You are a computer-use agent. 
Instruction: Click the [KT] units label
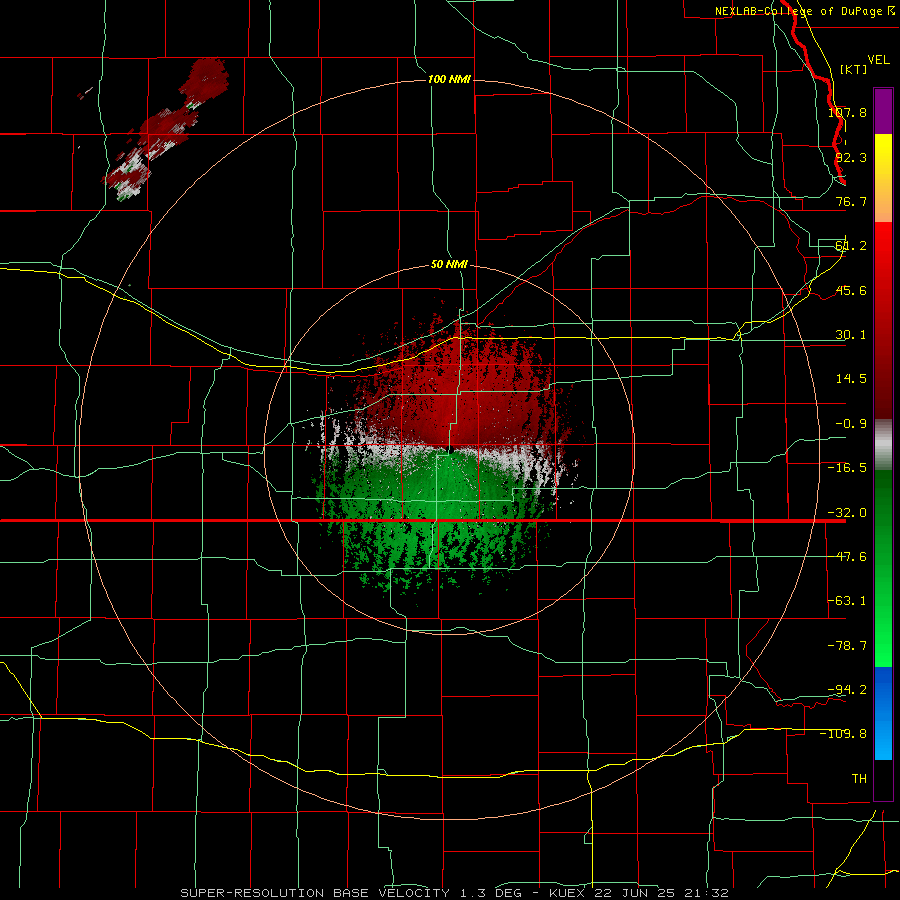pos(854,69)
